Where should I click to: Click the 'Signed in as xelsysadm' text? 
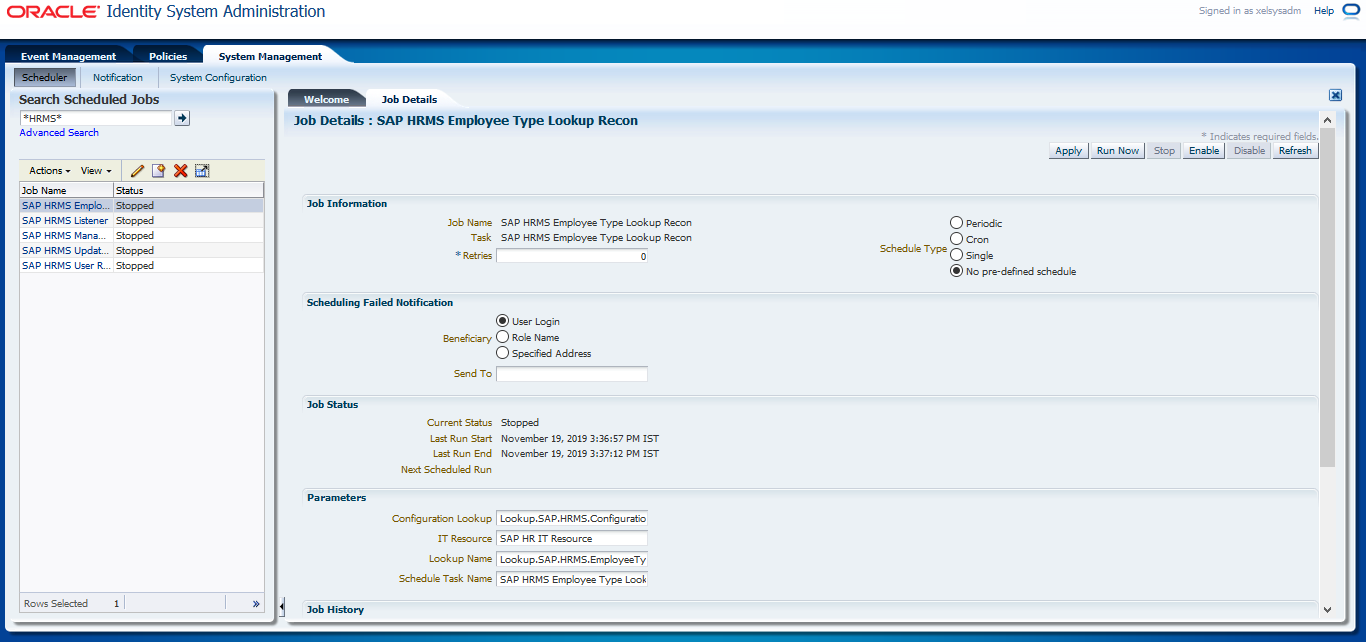pos(1250,11)
